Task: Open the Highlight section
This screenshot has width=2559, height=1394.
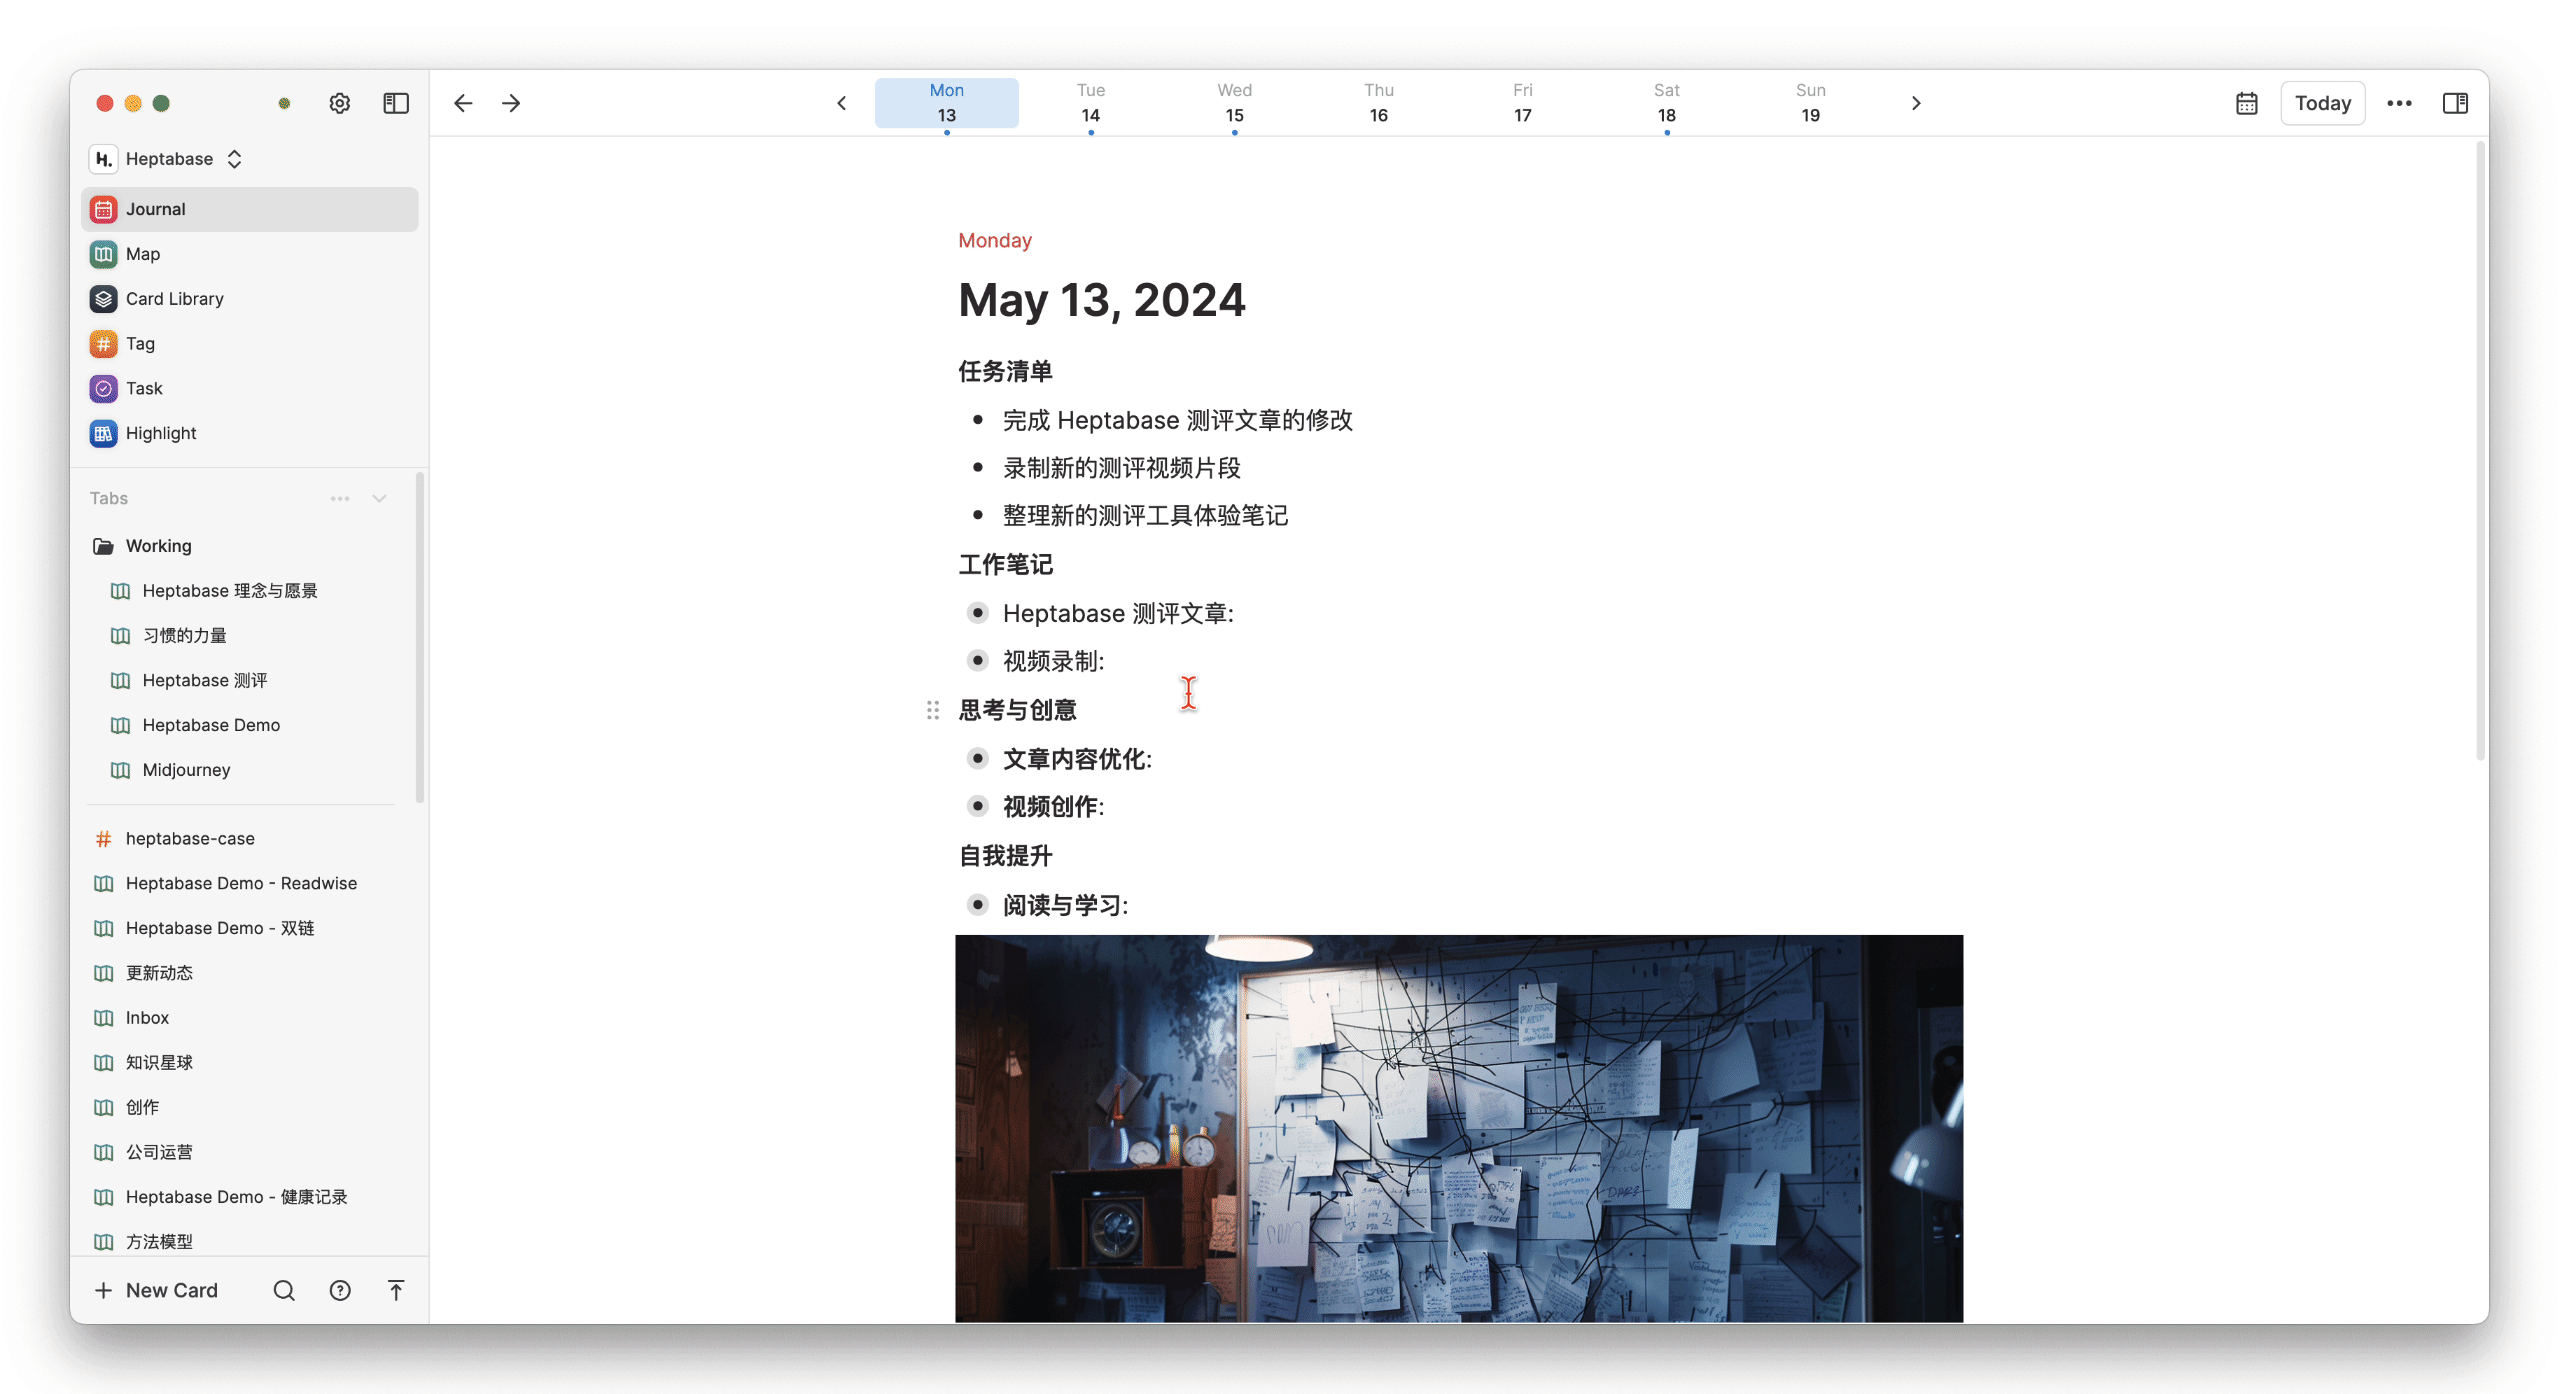Action: coord(250,433)
